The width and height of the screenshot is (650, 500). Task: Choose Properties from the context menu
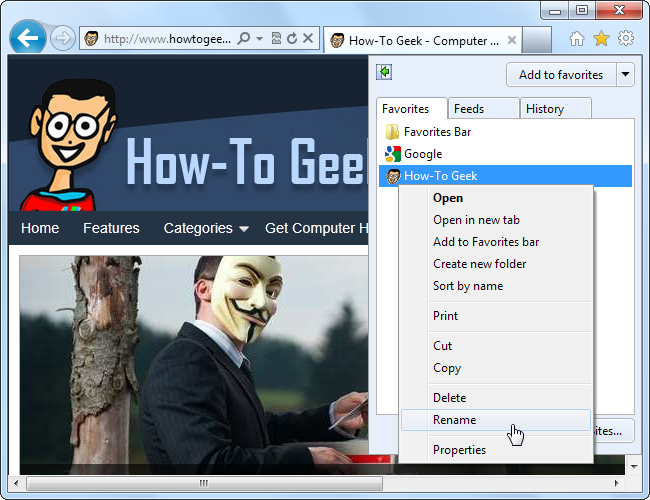coord(497,450)
